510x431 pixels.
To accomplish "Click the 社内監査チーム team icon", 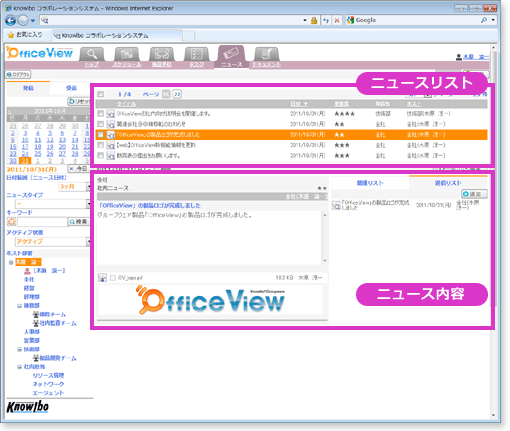I will pyautogui.click(x=36, y=323).
